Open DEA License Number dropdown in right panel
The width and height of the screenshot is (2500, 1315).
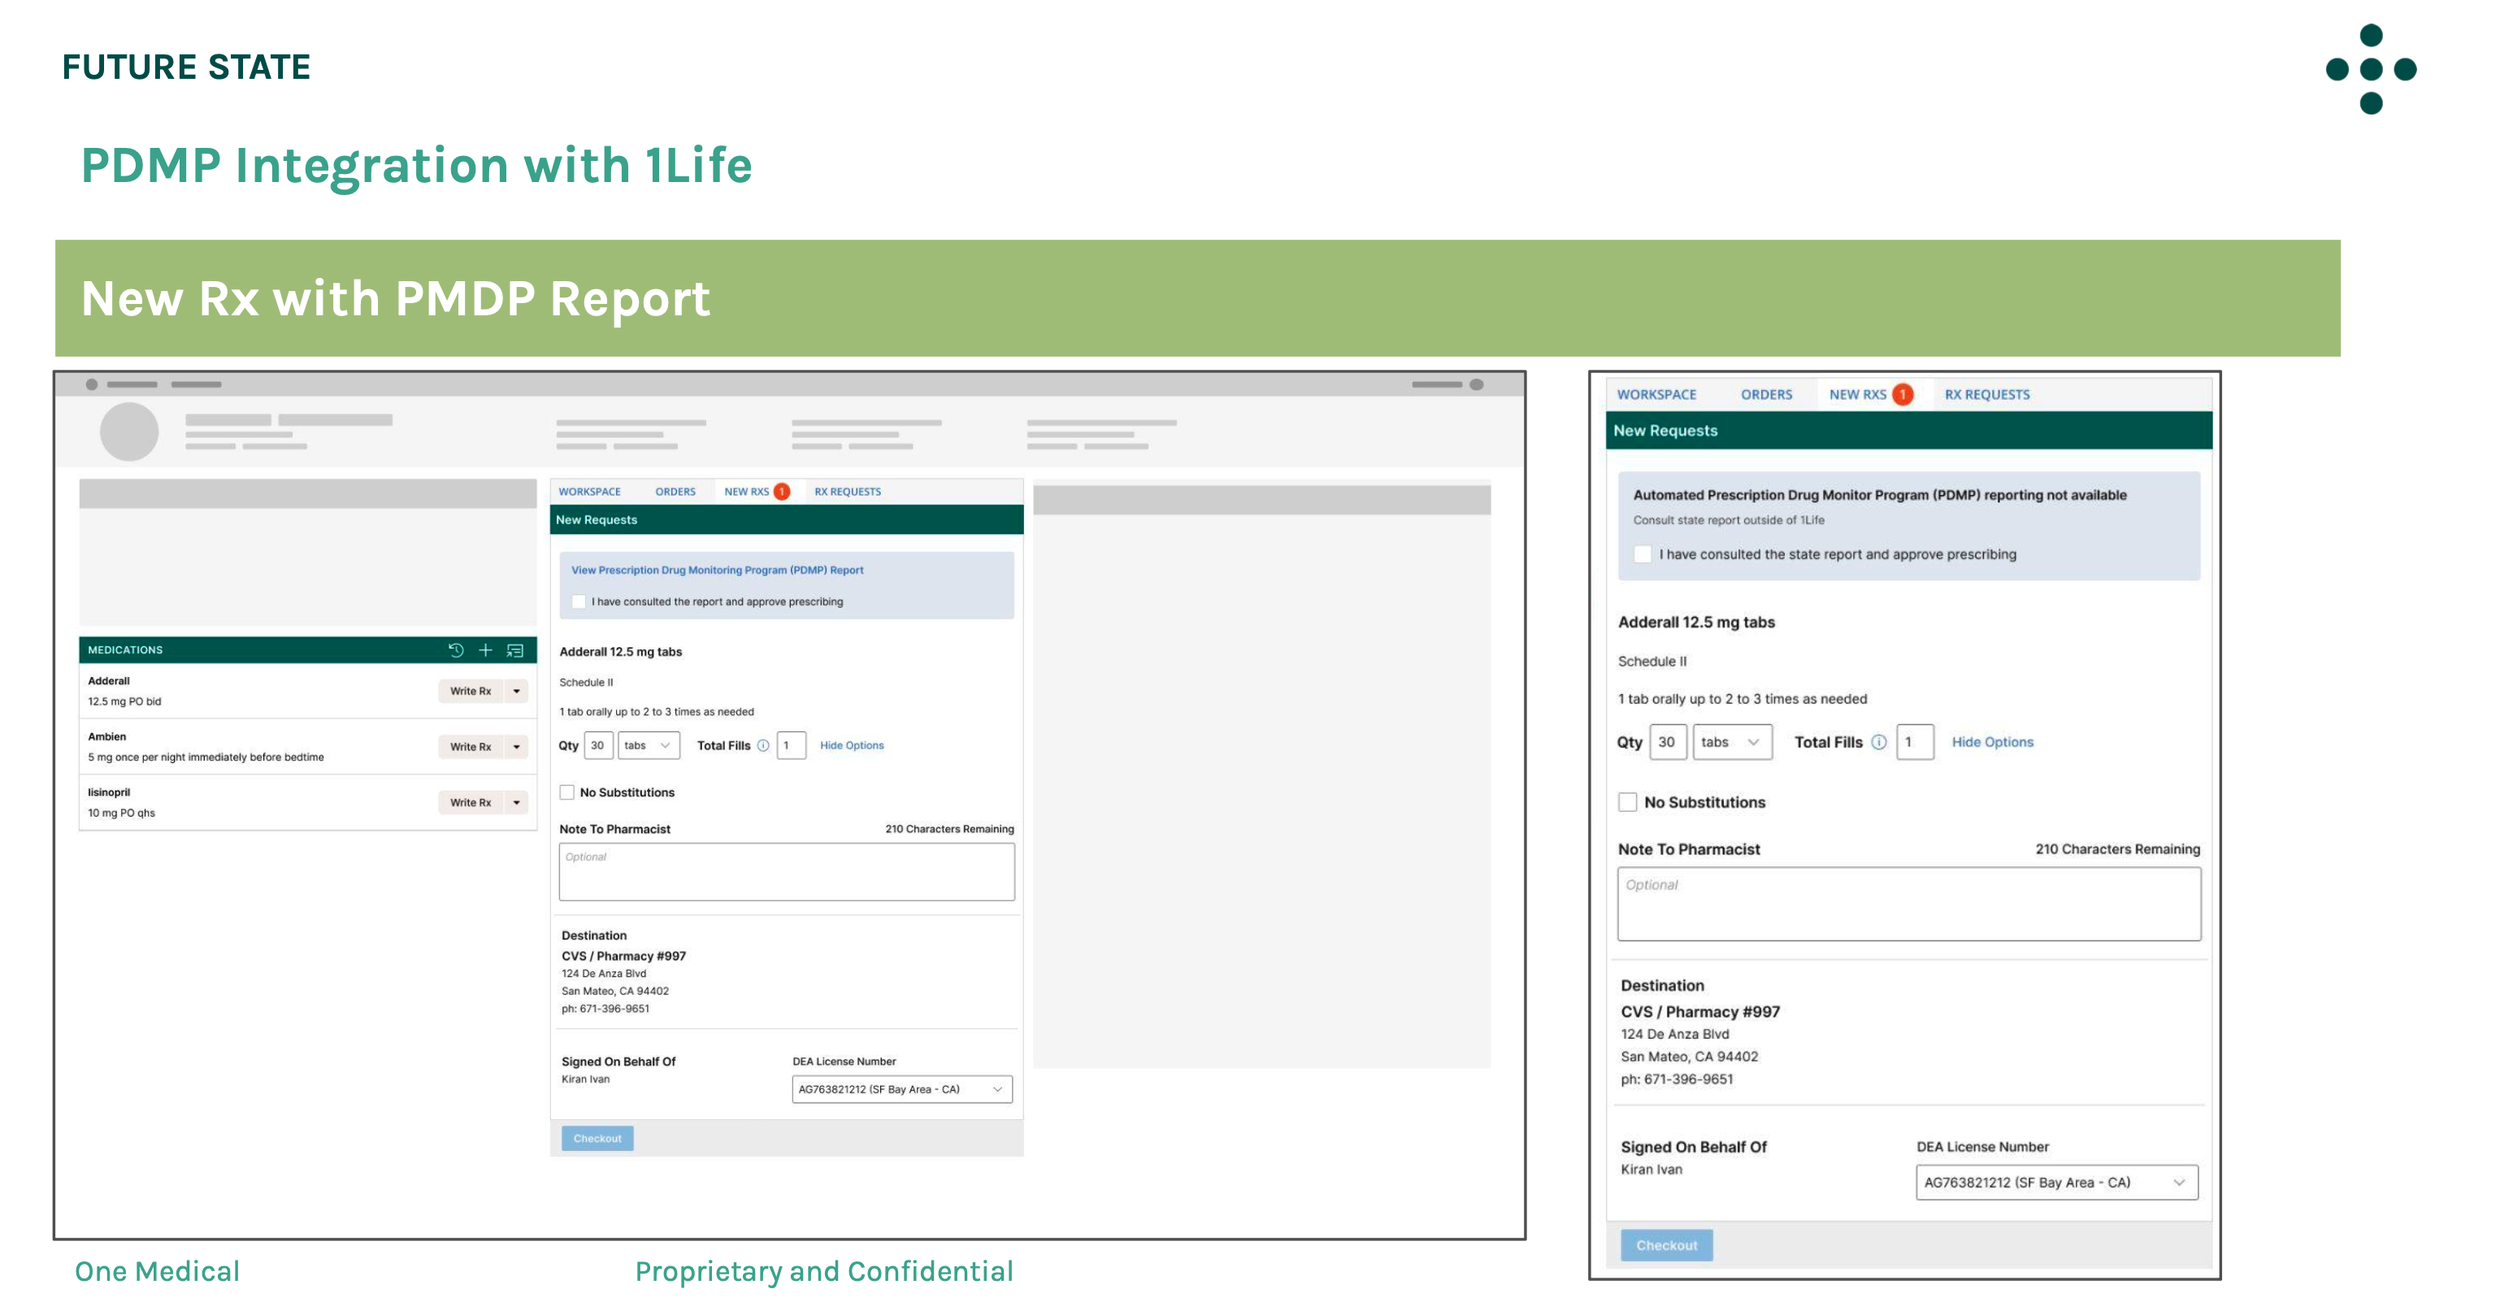[2056, 1182]
